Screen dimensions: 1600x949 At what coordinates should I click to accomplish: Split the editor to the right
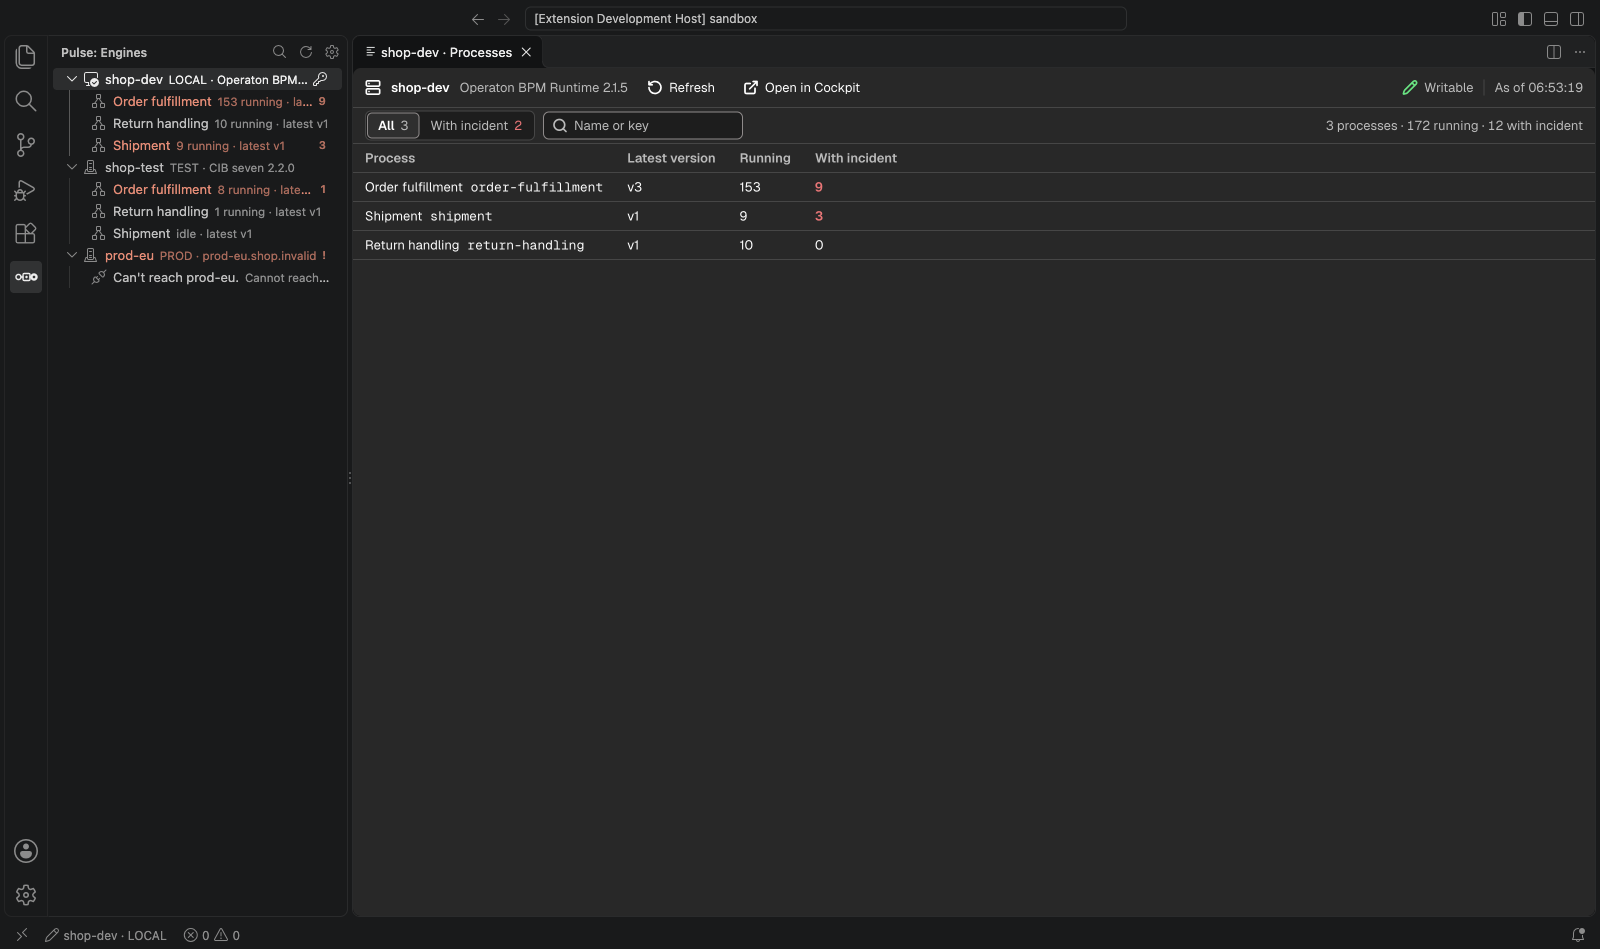pos(1554,52)
